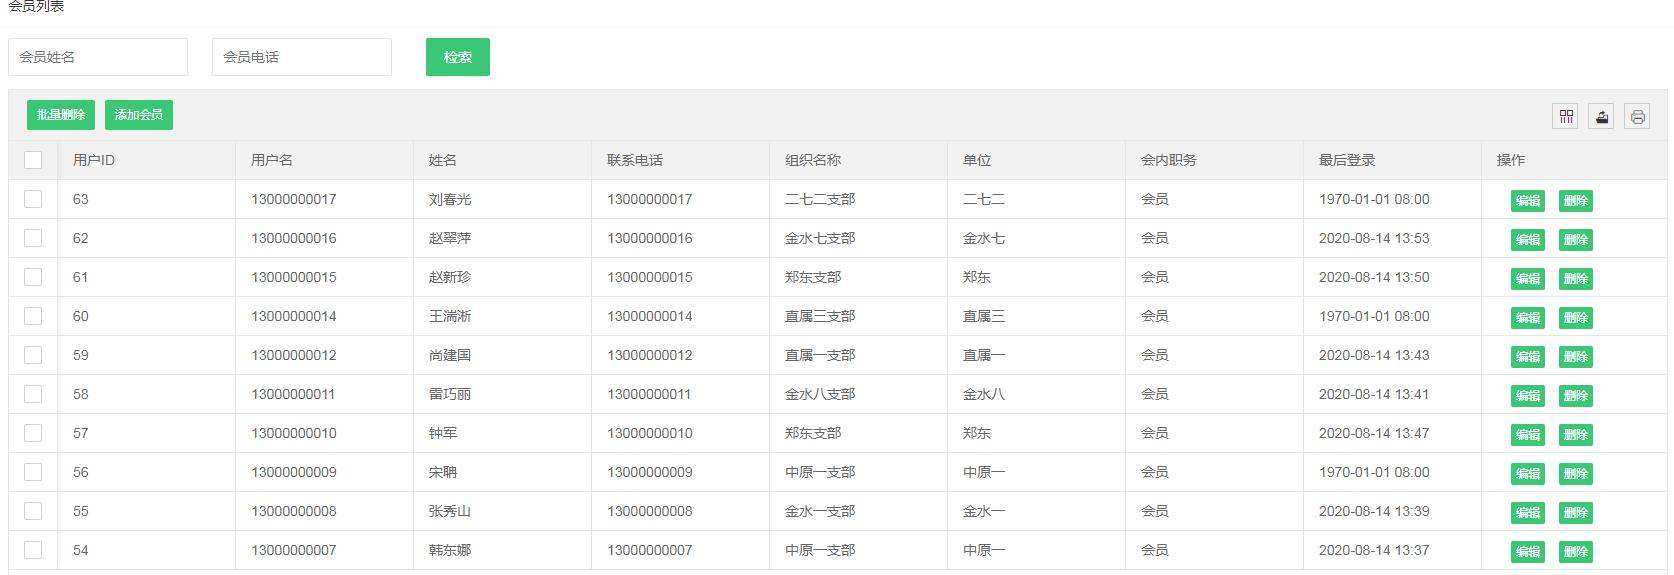1674x575 pixels.
Task: Open the column filter icon
Action: 1566,117
